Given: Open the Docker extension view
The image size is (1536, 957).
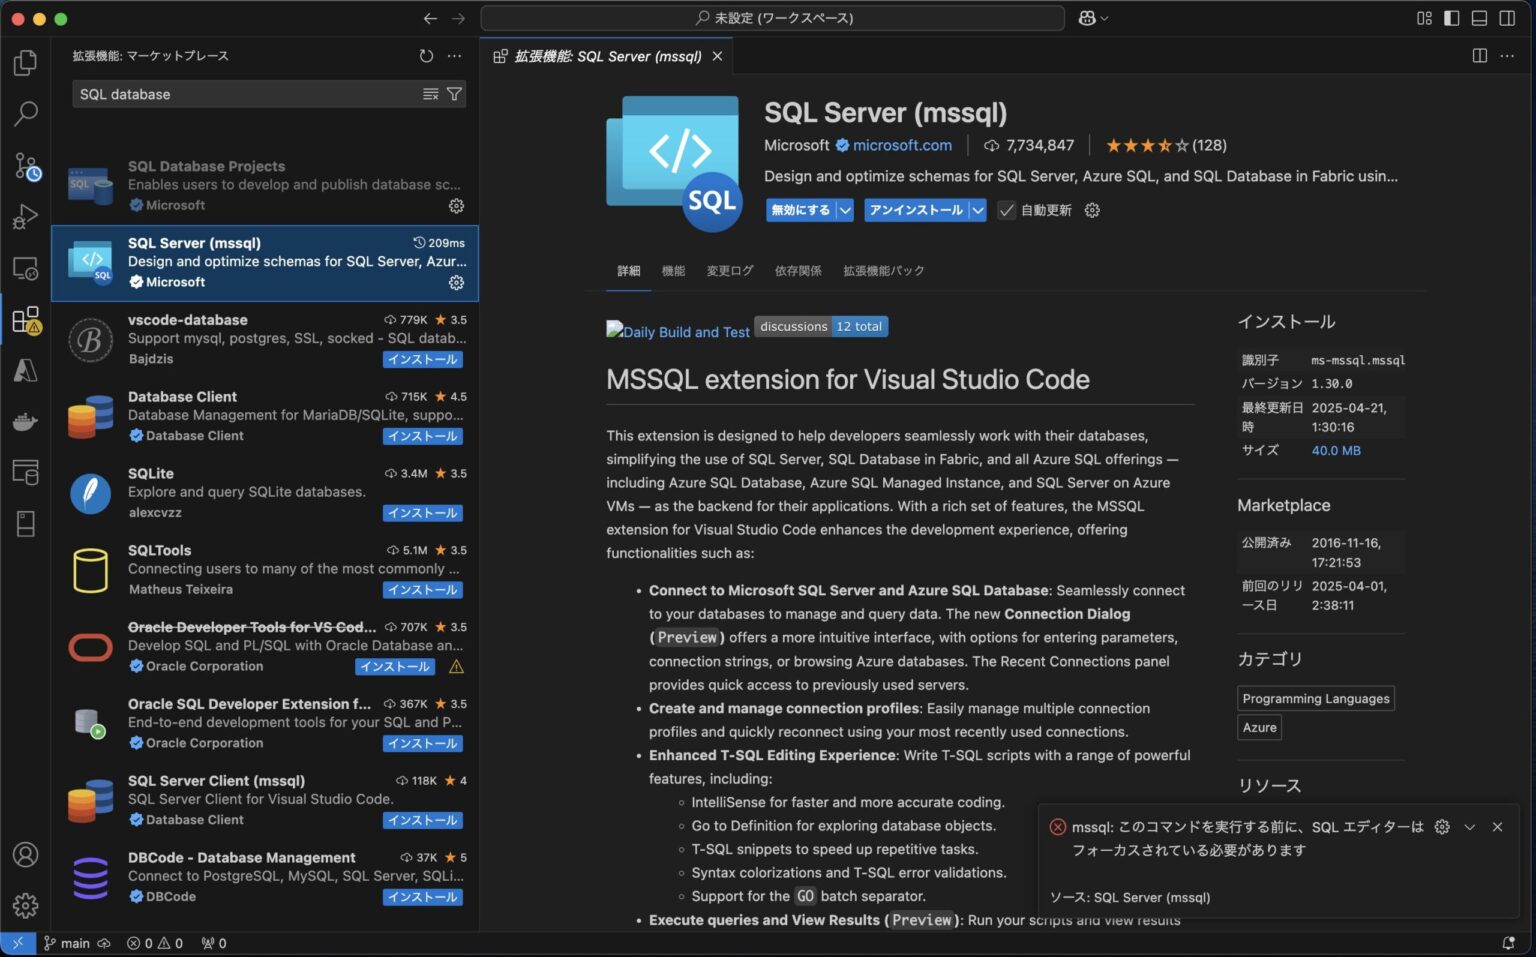Looking at the screenshot, I should point(25,421).
